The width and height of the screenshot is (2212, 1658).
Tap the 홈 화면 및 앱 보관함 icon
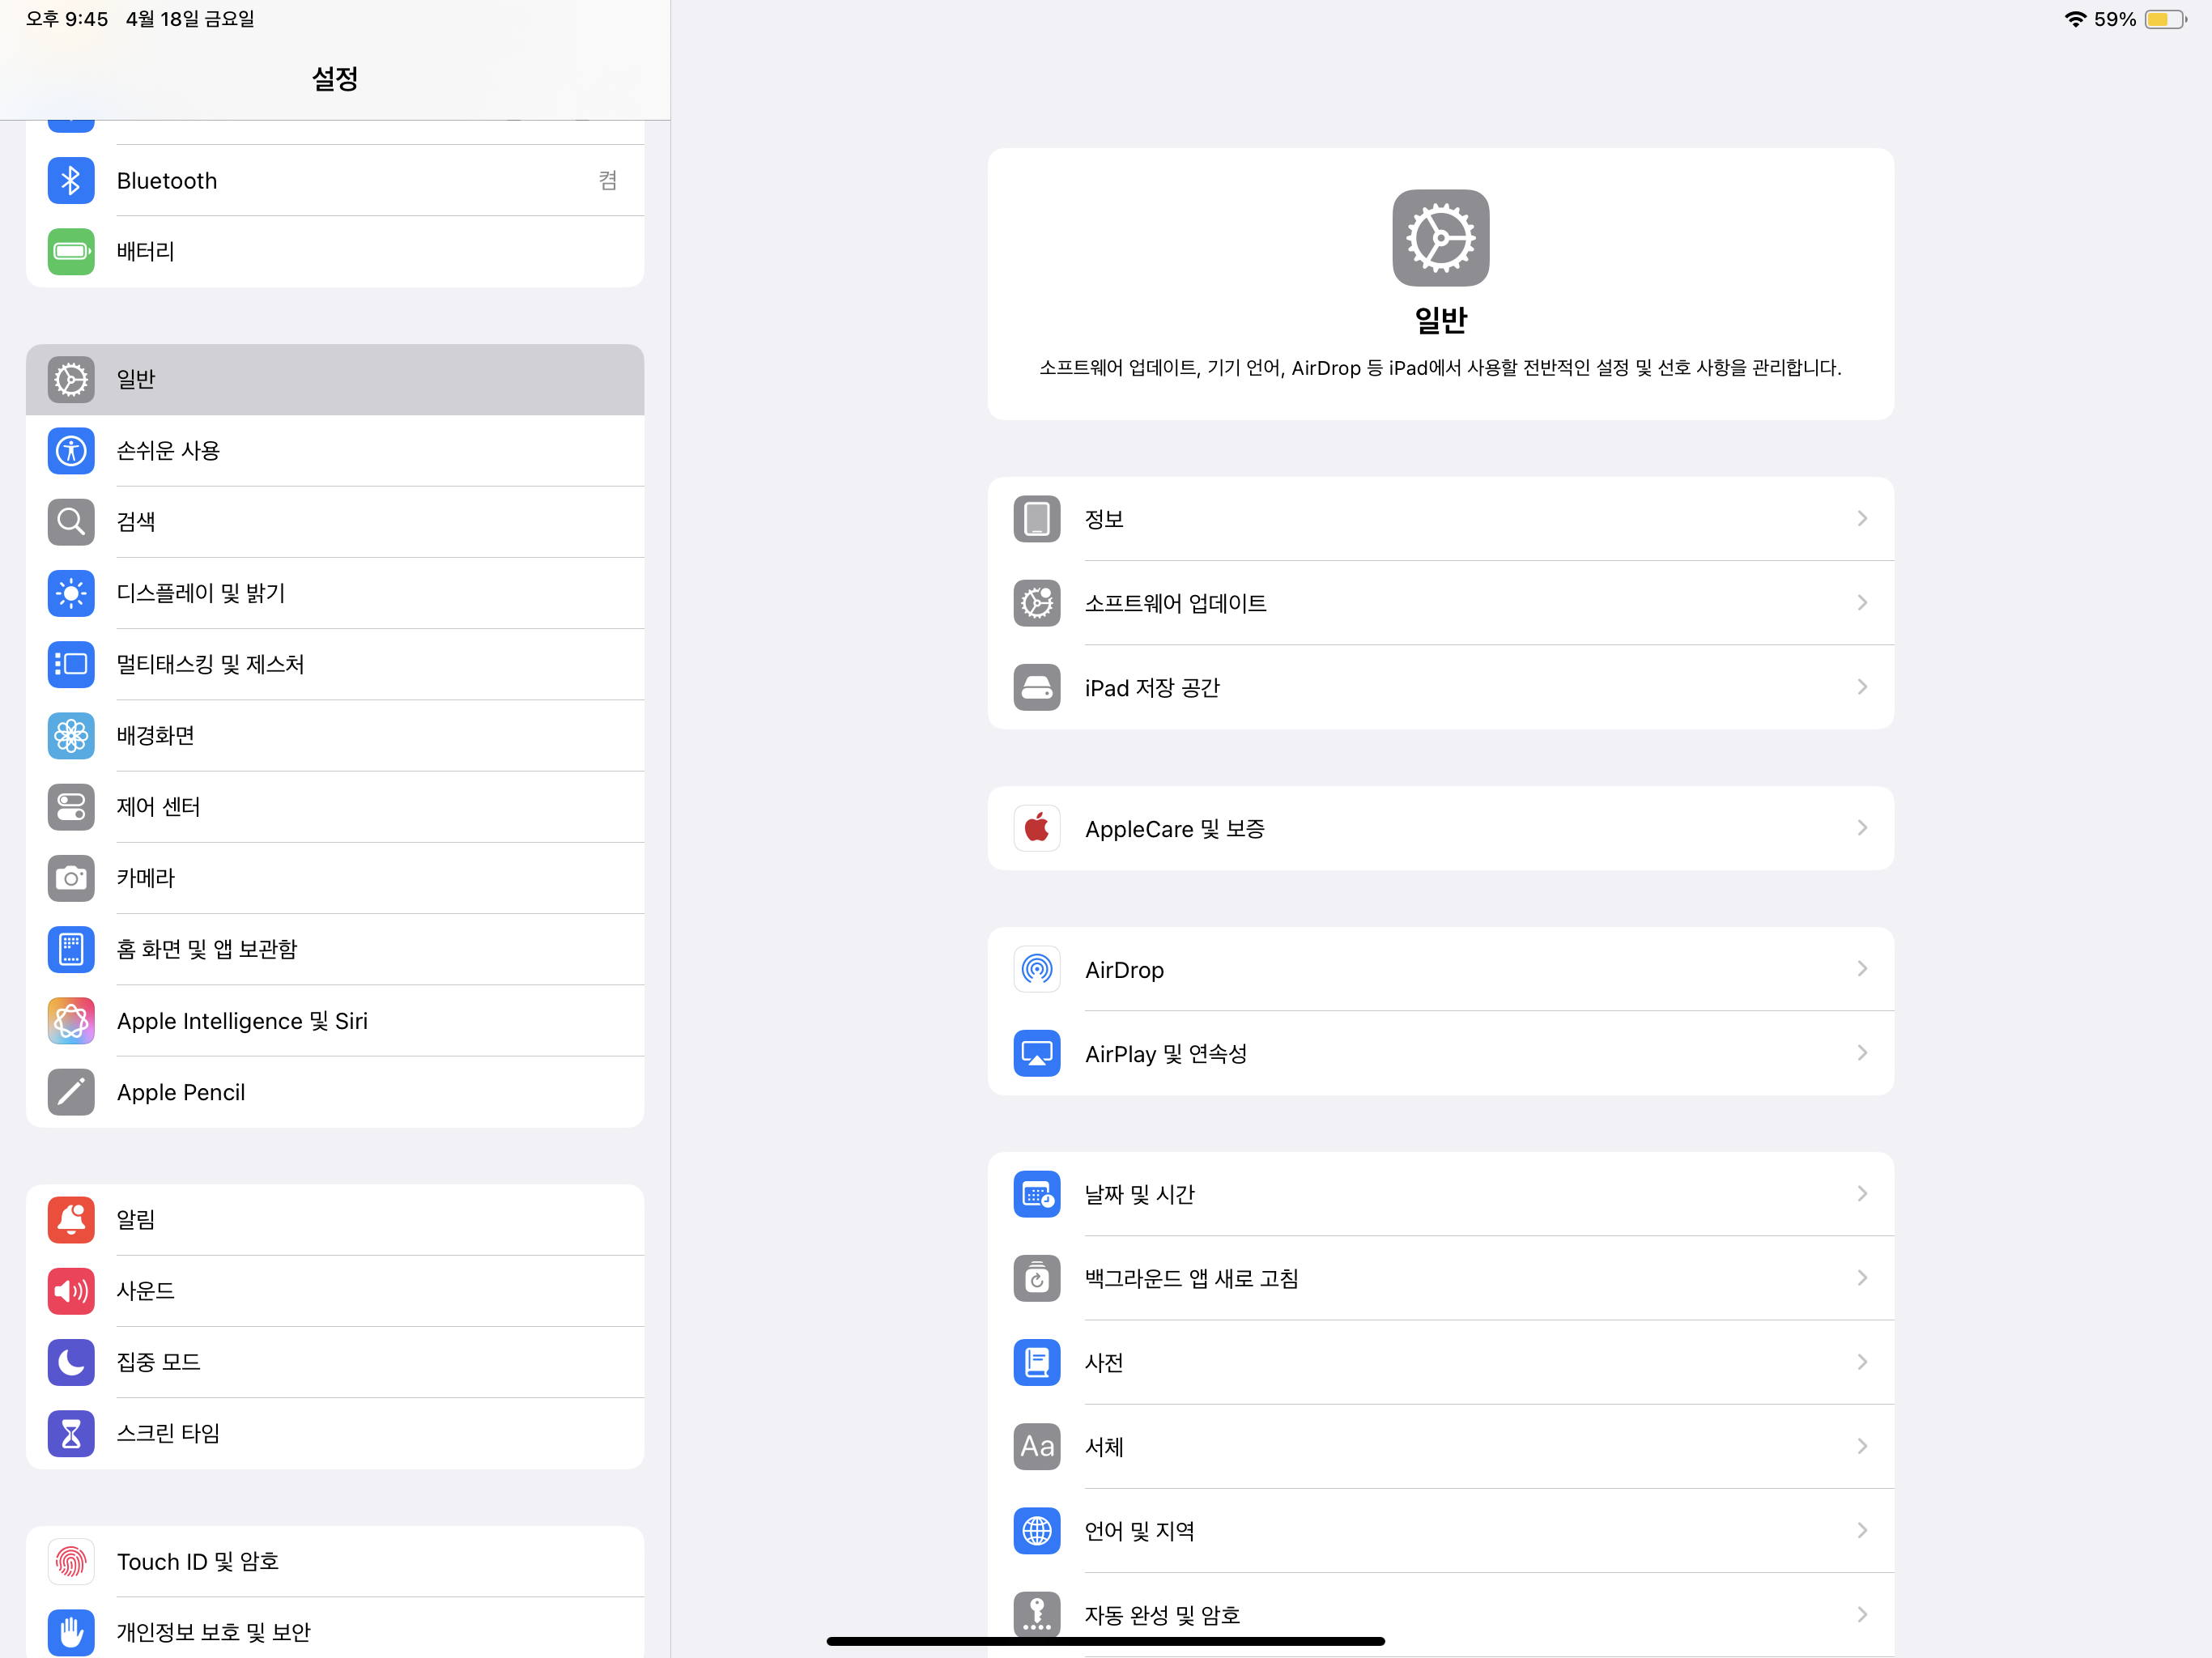point(71,949)
